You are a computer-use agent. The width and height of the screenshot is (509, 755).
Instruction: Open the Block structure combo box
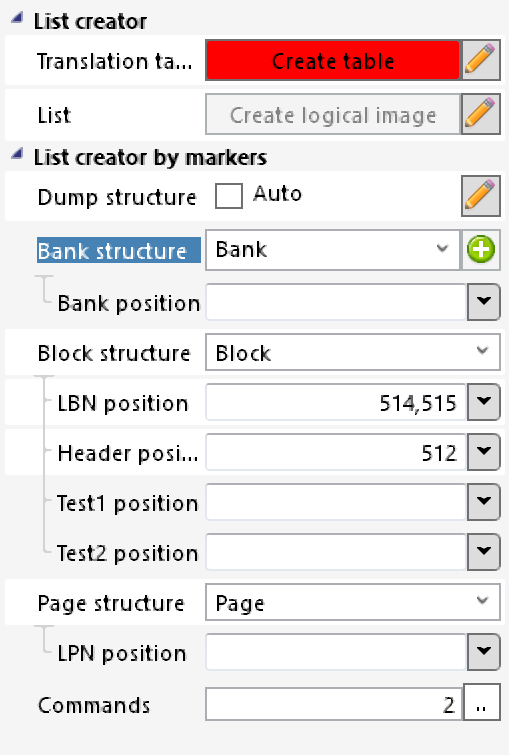pyautogui.click(x=353, y=353)
